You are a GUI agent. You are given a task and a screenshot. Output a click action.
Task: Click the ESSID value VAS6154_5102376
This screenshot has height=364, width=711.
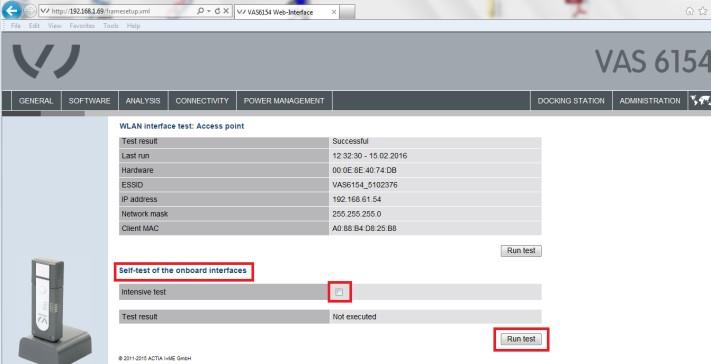pos(365,185)
